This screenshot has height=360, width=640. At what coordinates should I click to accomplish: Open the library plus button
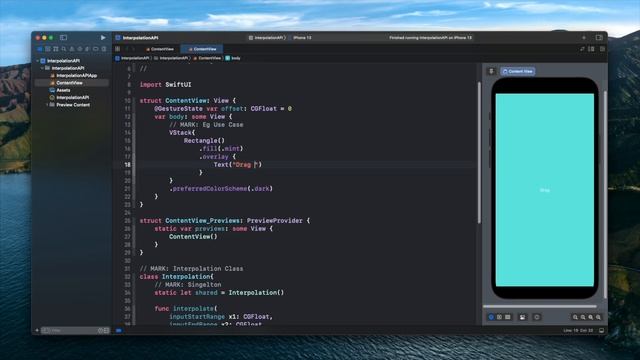point(584,38)
